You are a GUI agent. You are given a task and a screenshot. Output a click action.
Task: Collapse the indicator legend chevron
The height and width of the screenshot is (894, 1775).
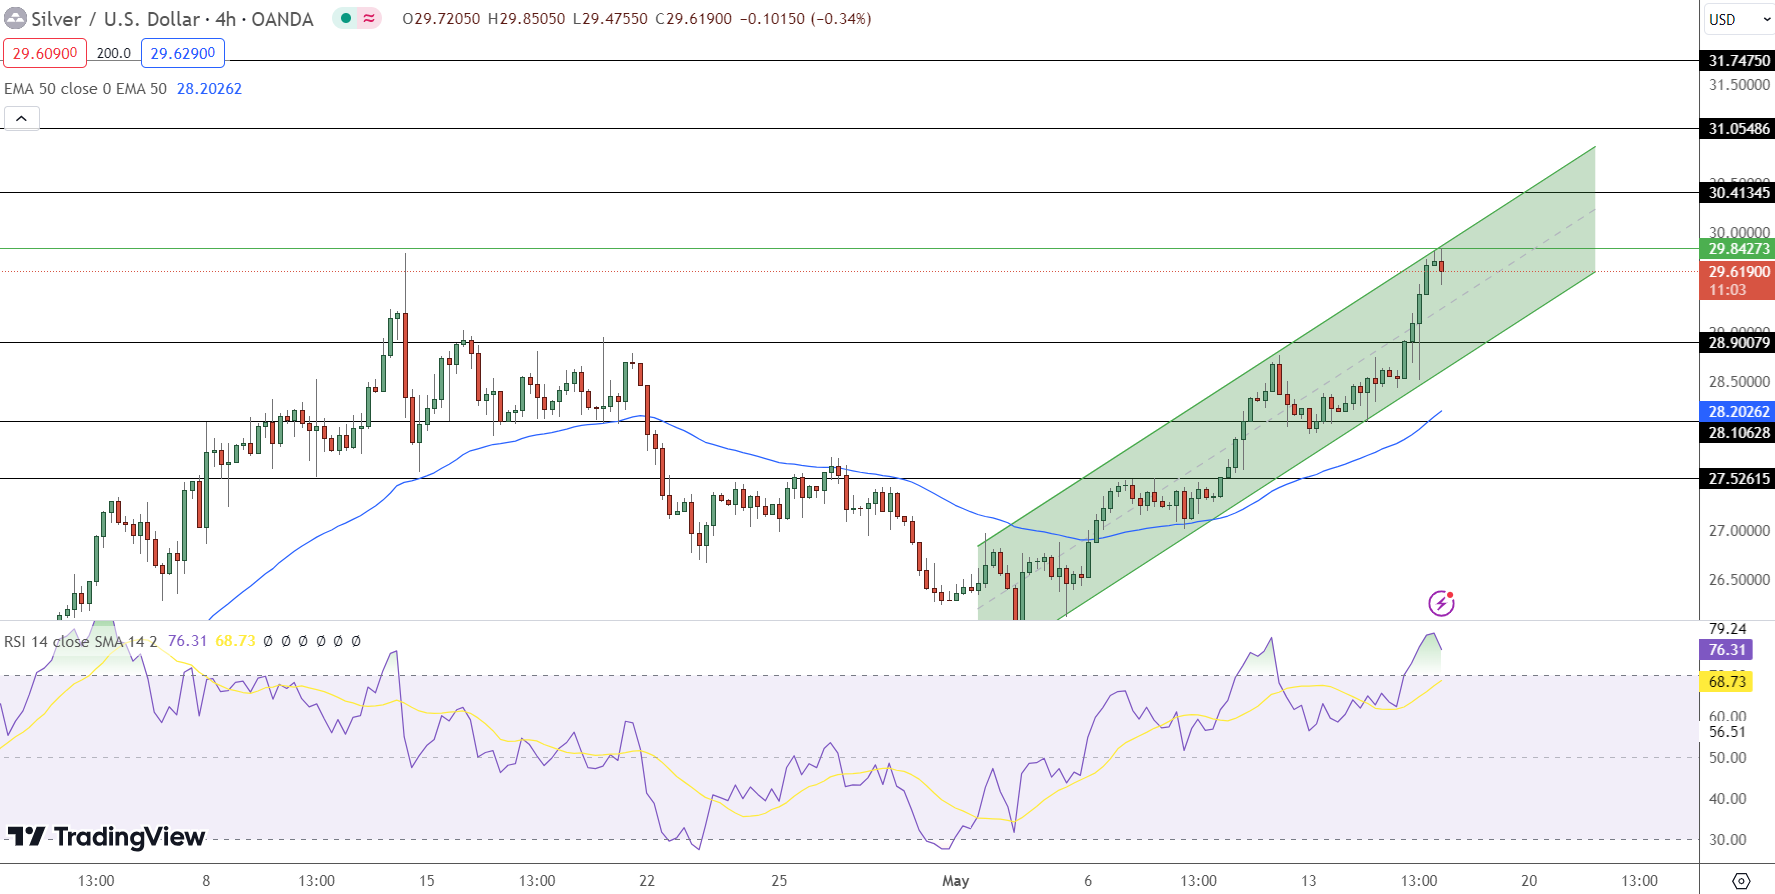click(x=21, y=118)
